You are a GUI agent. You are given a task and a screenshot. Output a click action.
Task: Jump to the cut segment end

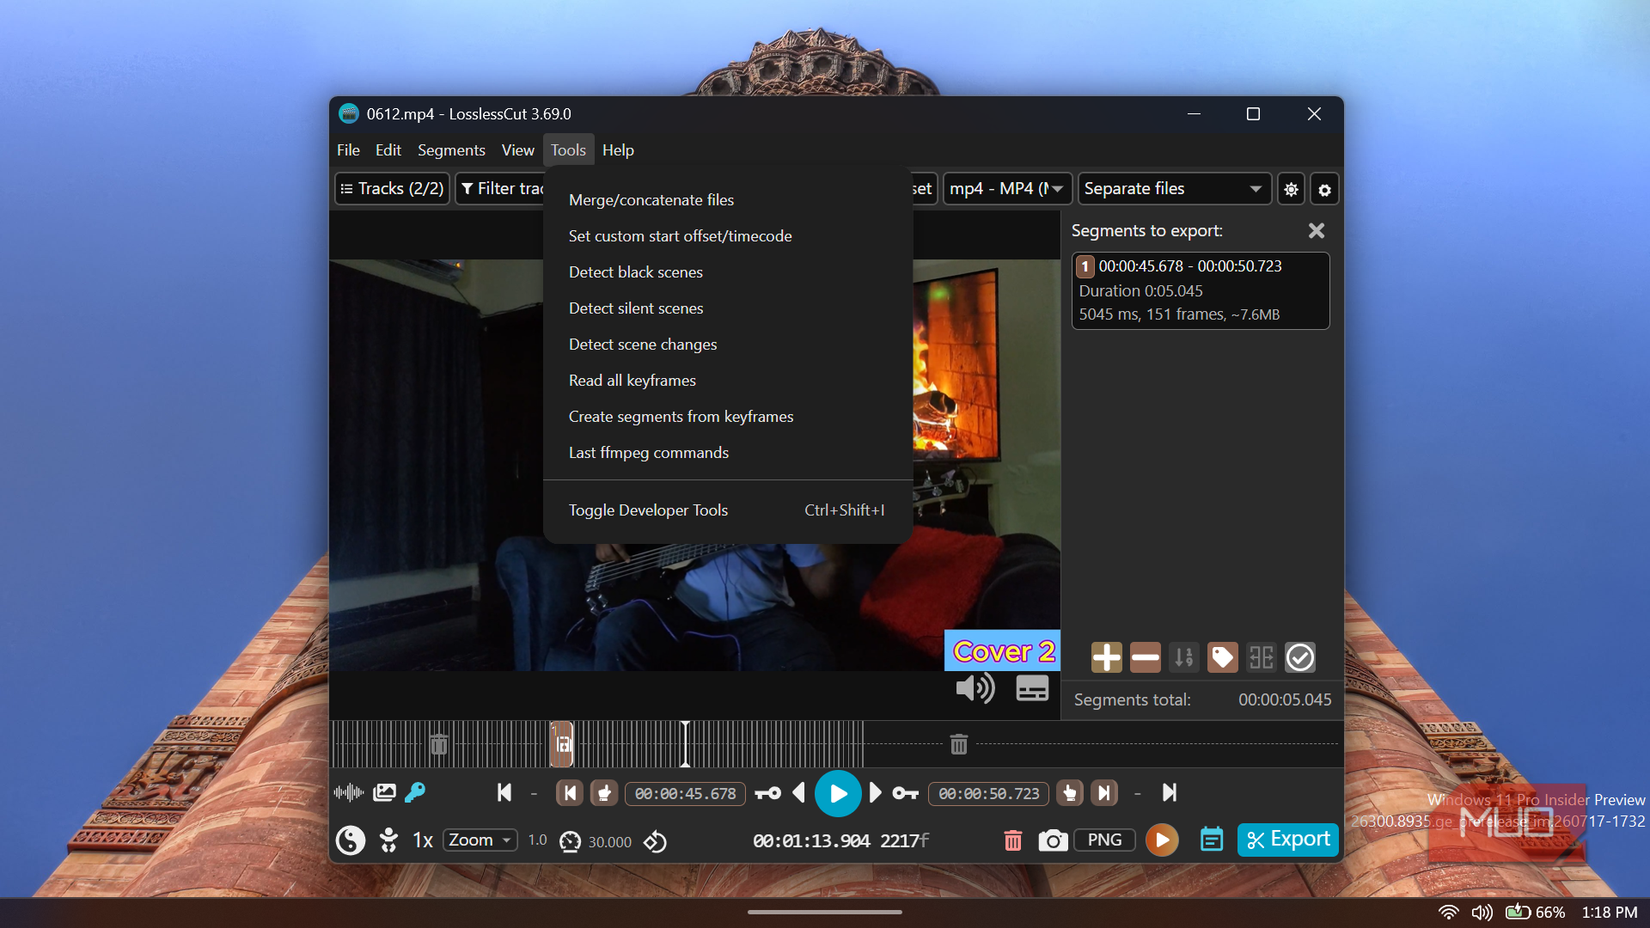pos(1104,793)
